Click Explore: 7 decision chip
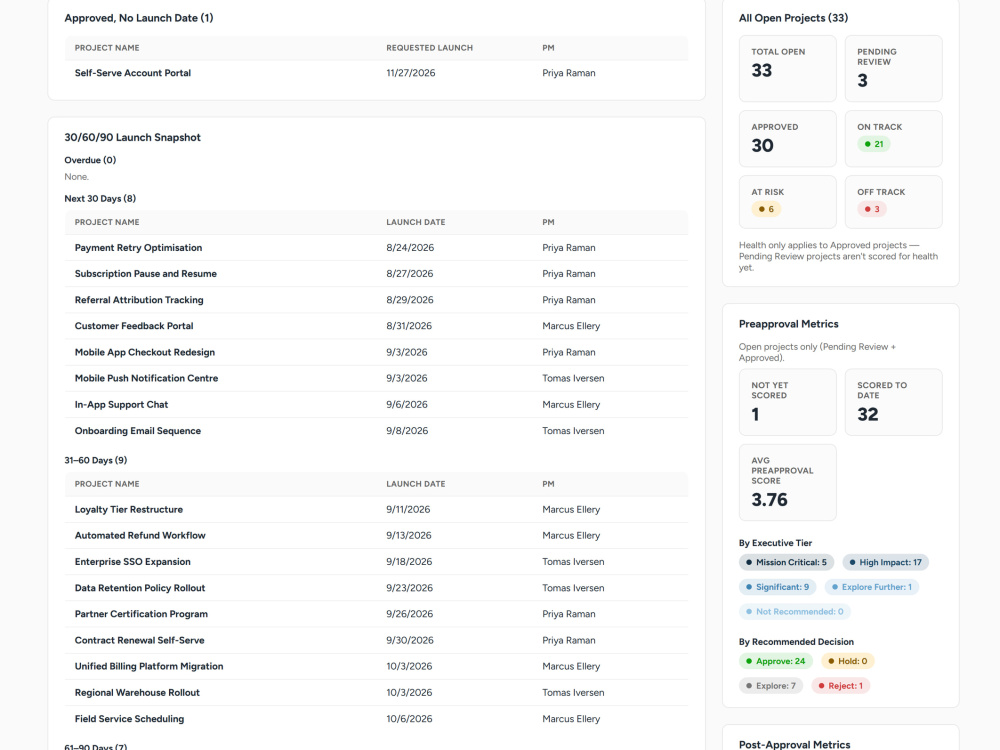This screenshot has width=1000, height=750. (771, 686)
